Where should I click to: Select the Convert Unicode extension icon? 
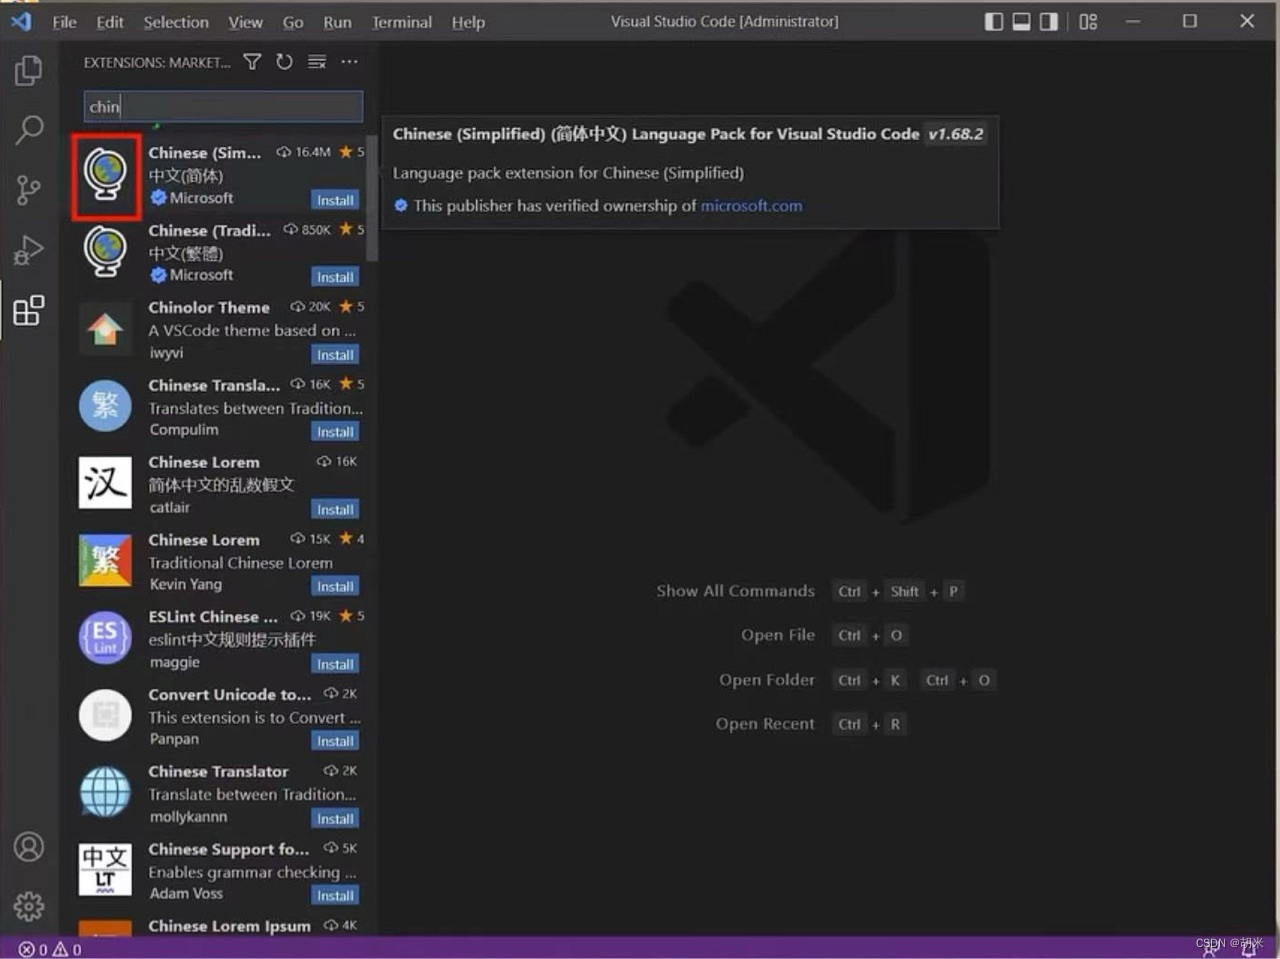(105, 715)
